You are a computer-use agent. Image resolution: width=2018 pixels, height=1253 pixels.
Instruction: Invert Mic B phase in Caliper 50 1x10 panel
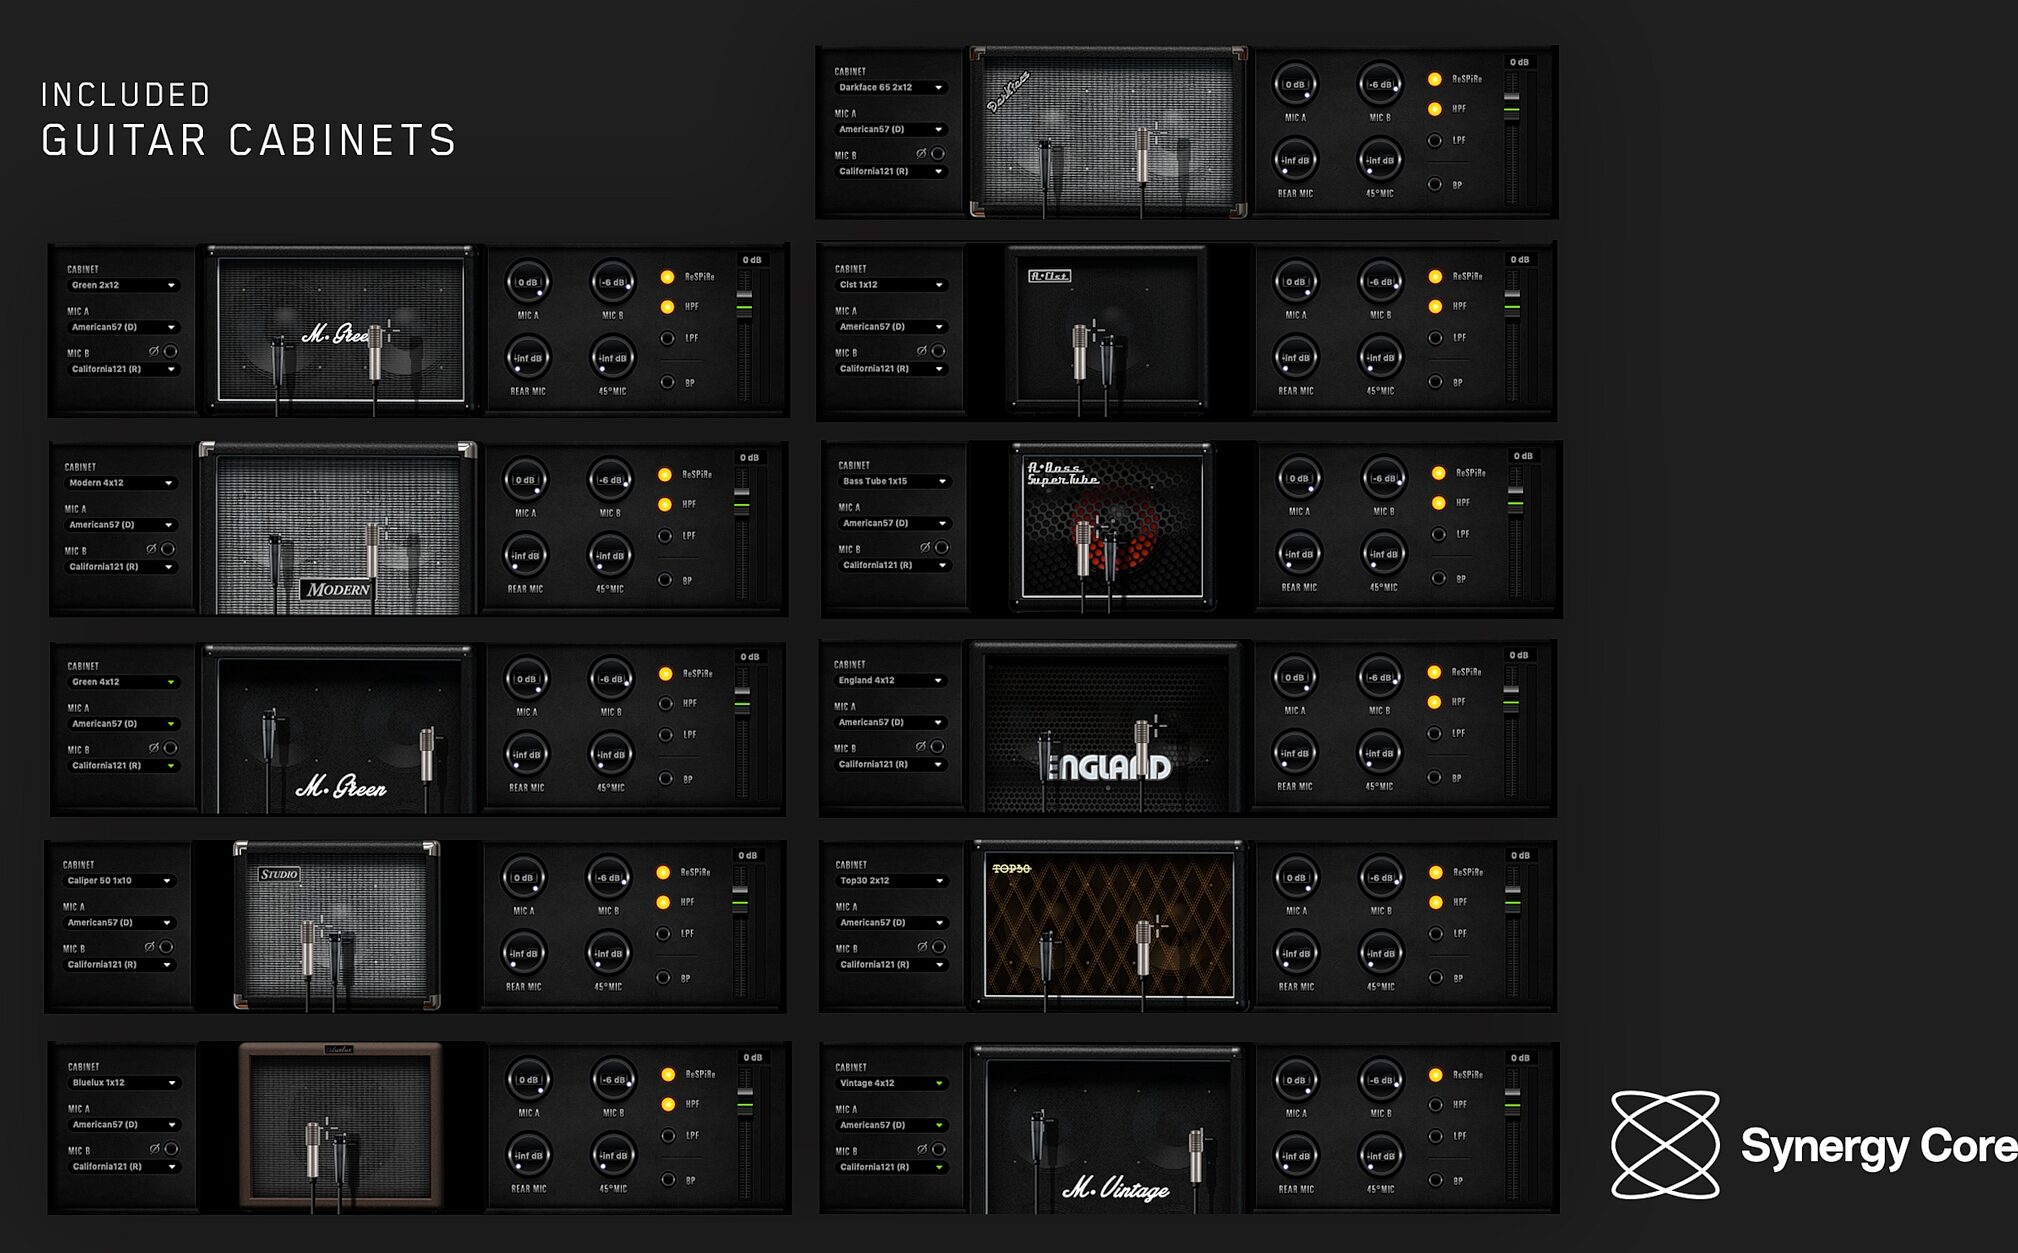click(166, 947)
